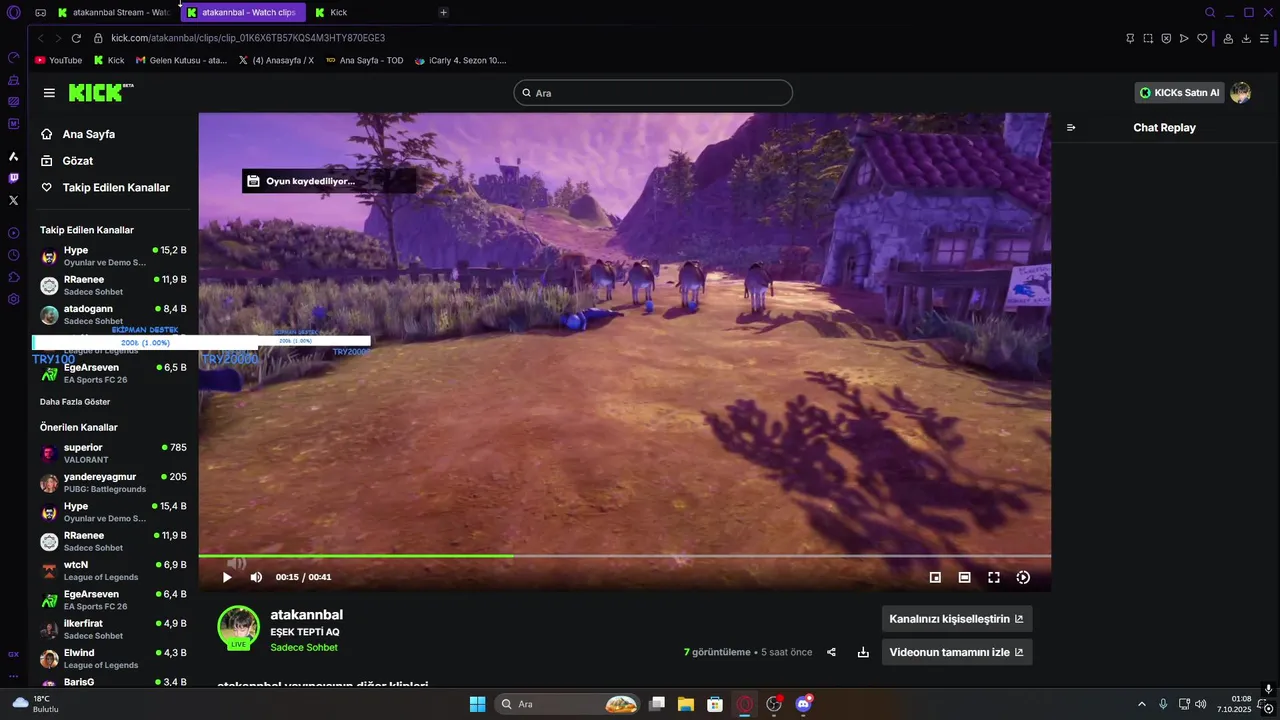1280x720 pixels.
Task: Open Elwind recommended channel
Action: click(x=113, y=659)
